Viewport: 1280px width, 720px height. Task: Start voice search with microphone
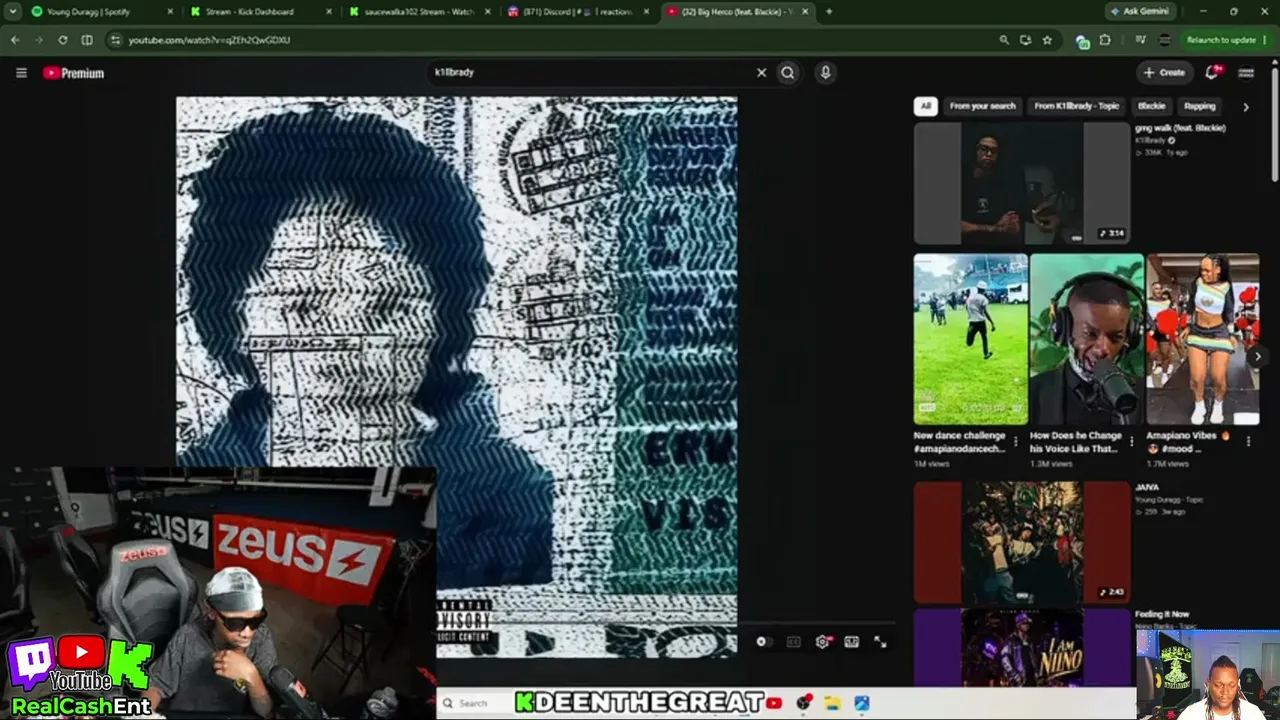tap(825, 73)
